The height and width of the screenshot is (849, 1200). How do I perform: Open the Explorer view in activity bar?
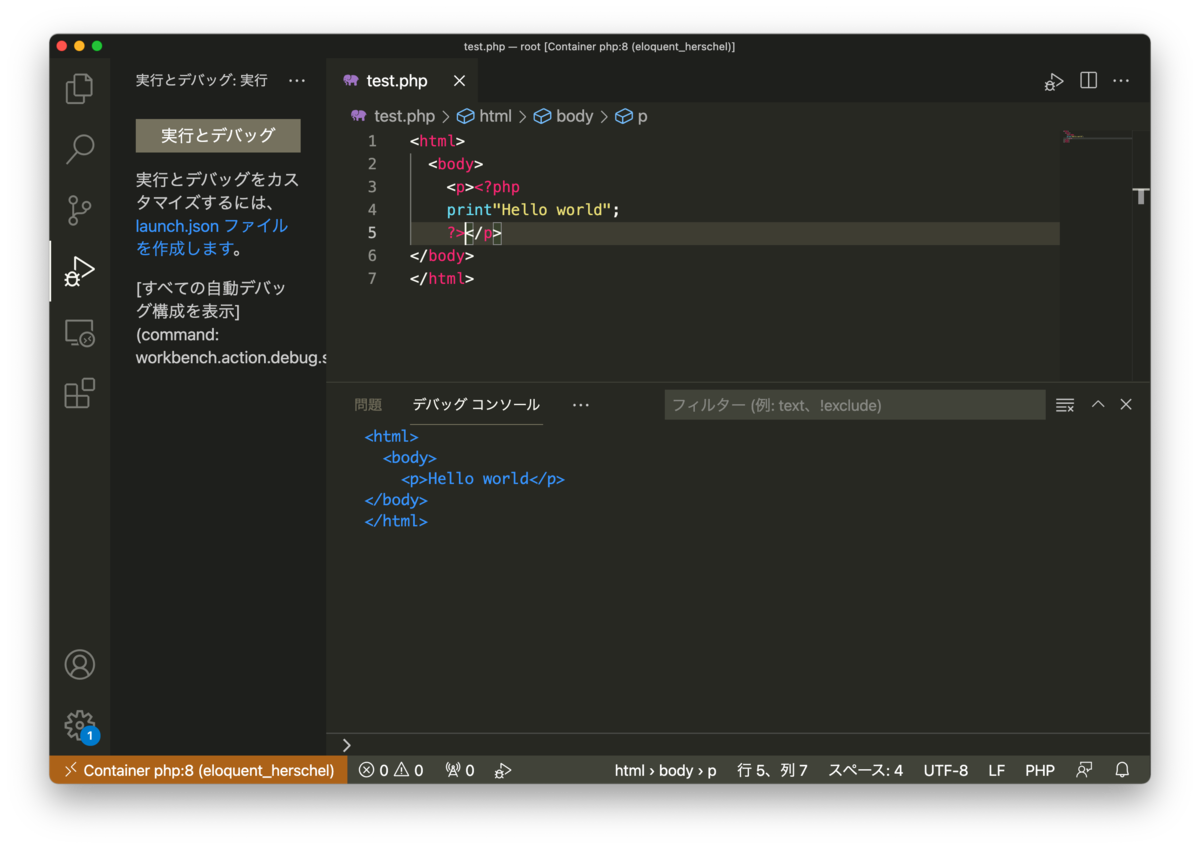(79, 88)
